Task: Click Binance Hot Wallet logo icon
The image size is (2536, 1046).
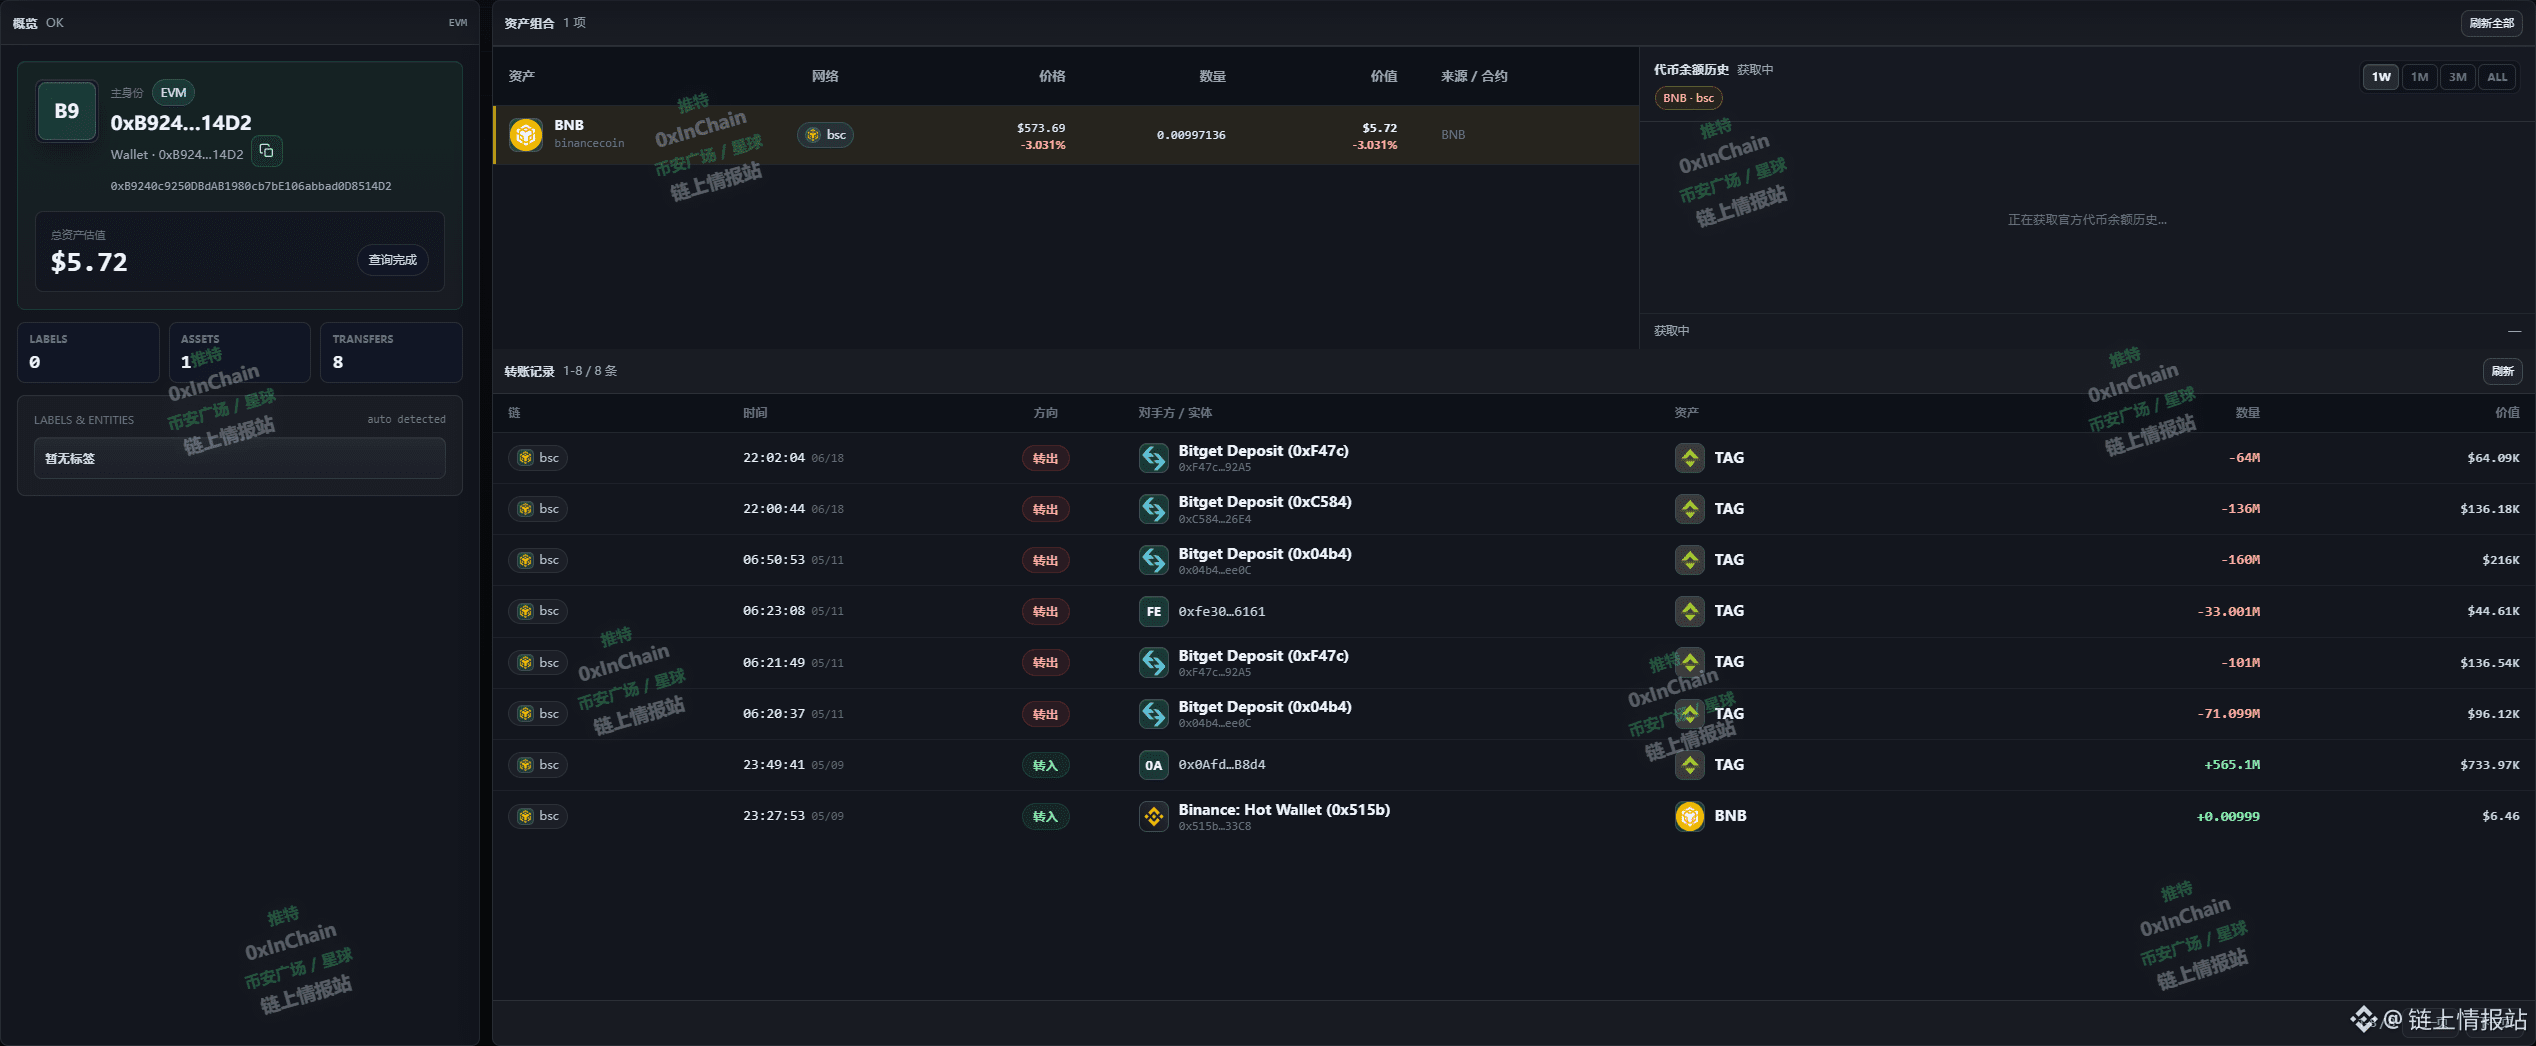Action: [x=1154, y=816]
